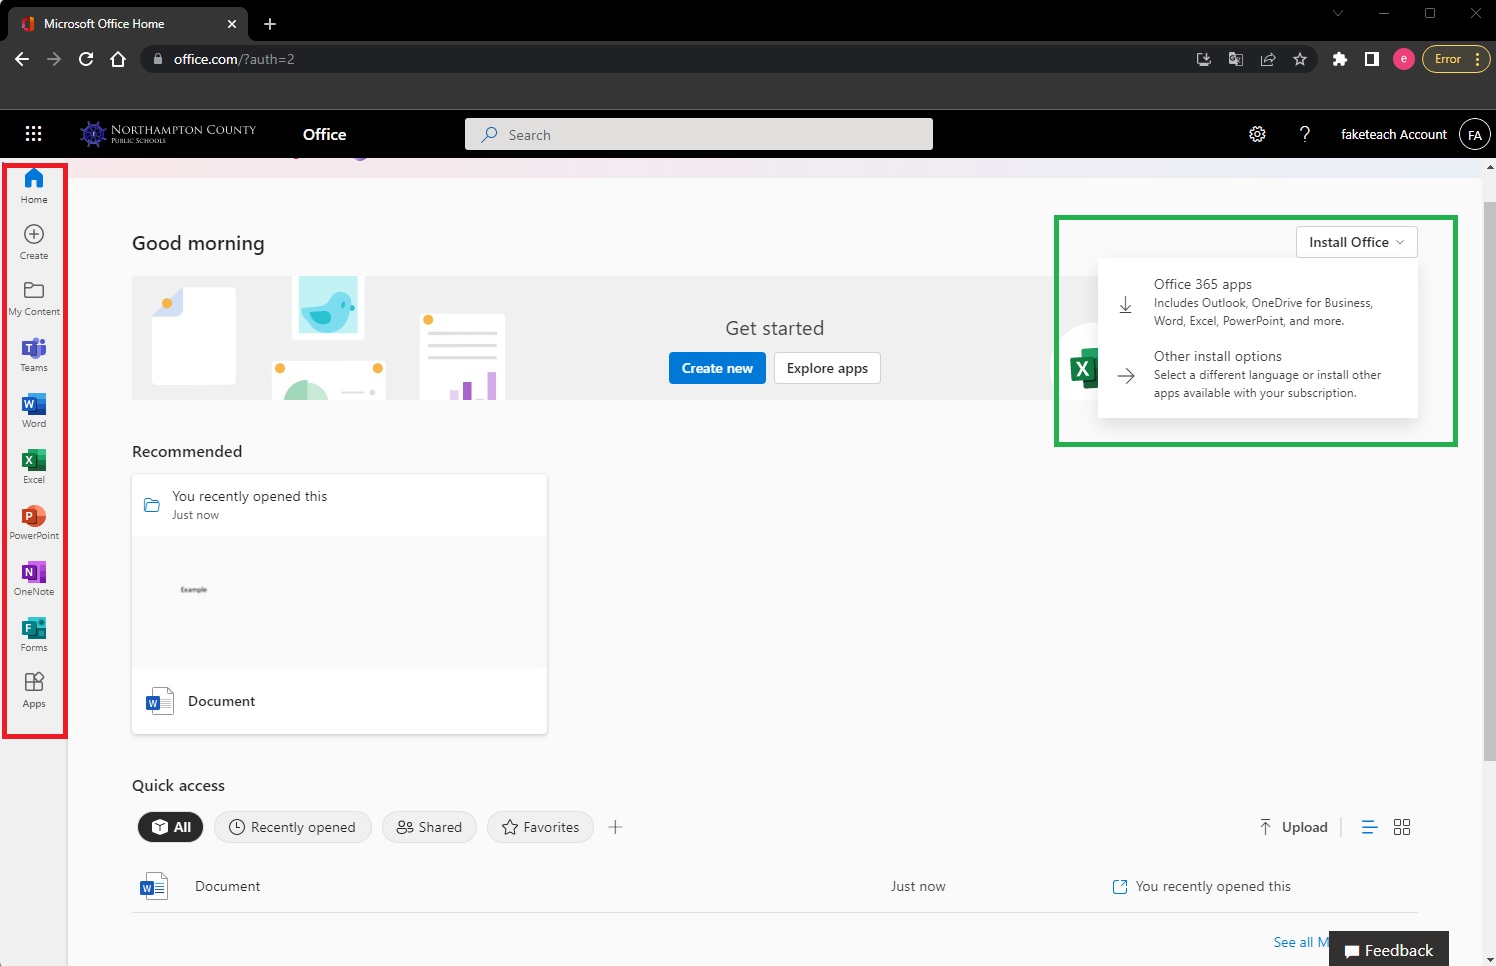Click the Office header title
The image size is (1496, 966).
pos(325,134)
